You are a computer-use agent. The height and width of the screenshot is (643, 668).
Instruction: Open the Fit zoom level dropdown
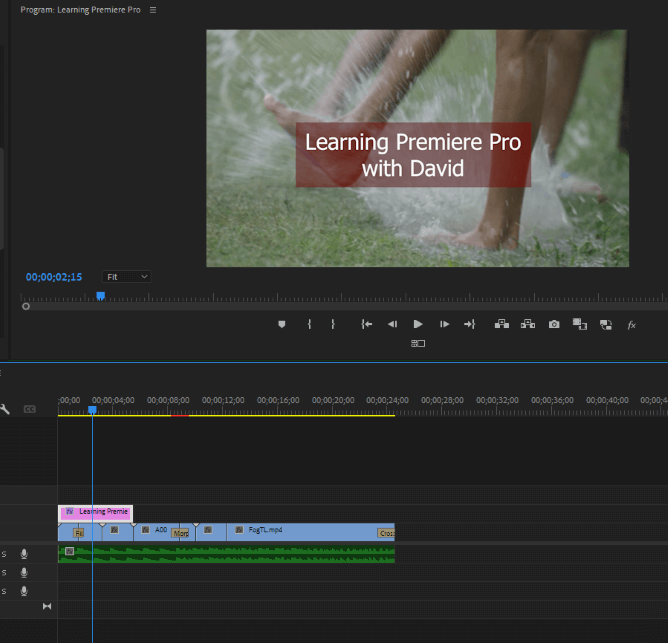pyautogui.click(x=127, y=277)
